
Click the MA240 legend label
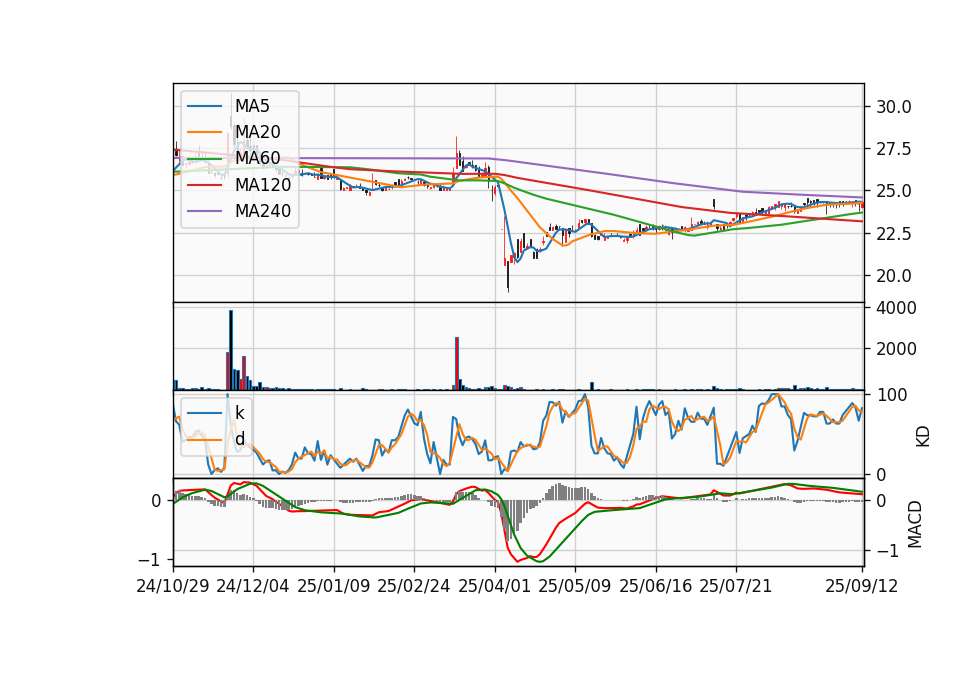tap(263, 211)
